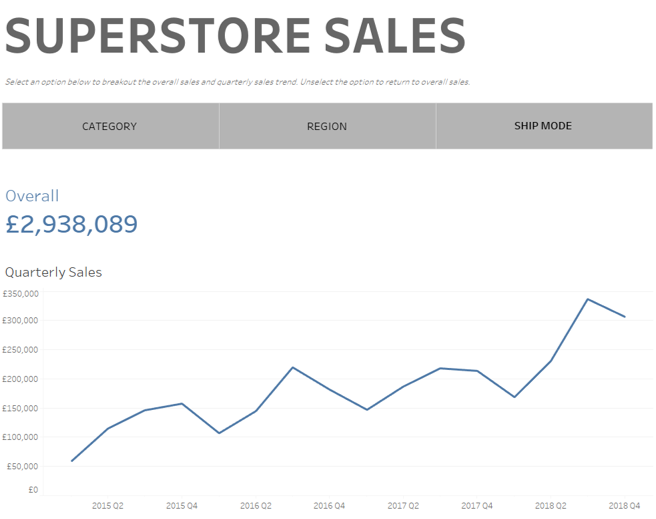This screenshot has height=519, width=656.
Task: Click the 2016 Q2 axis label
Action: 256,506
